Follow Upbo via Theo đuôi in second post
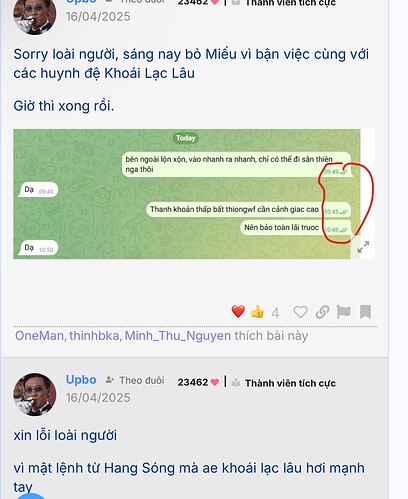Image resolution: width=408 pixels, height=499 pixels. coord(135,380)
